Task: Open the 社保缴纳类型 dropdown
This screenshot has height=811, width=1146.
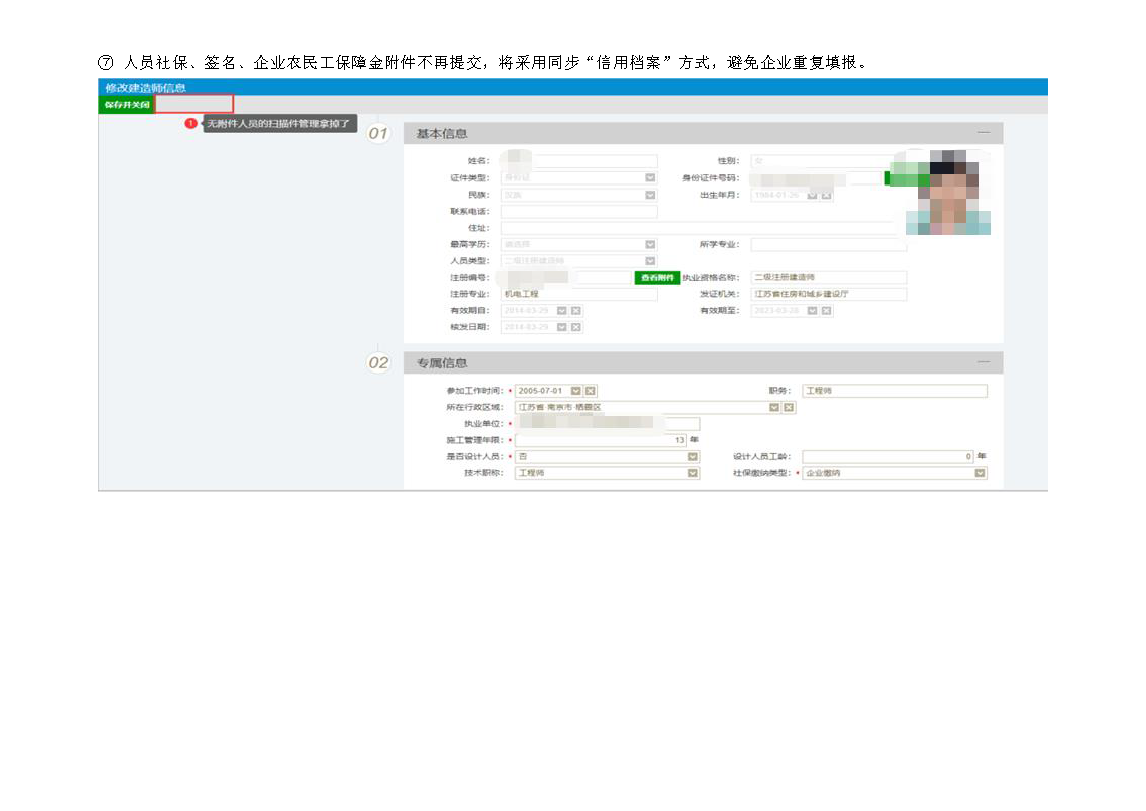Action: [979, 473]
